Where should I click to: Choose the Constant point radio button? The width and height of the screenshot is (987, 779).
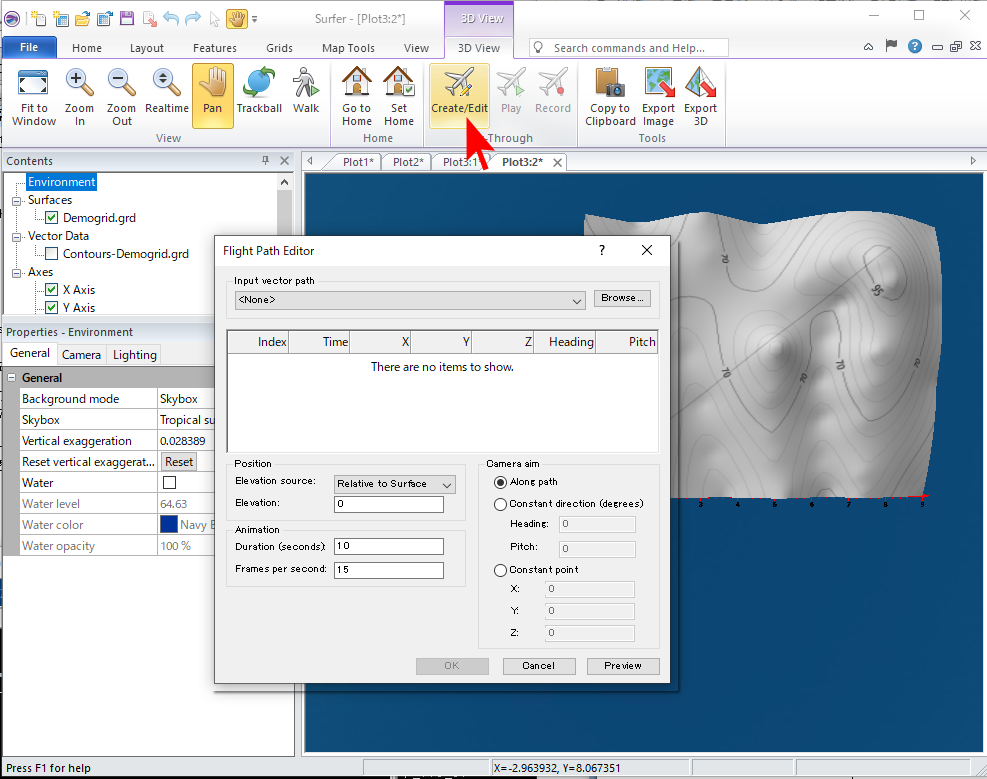coord(501,570)
